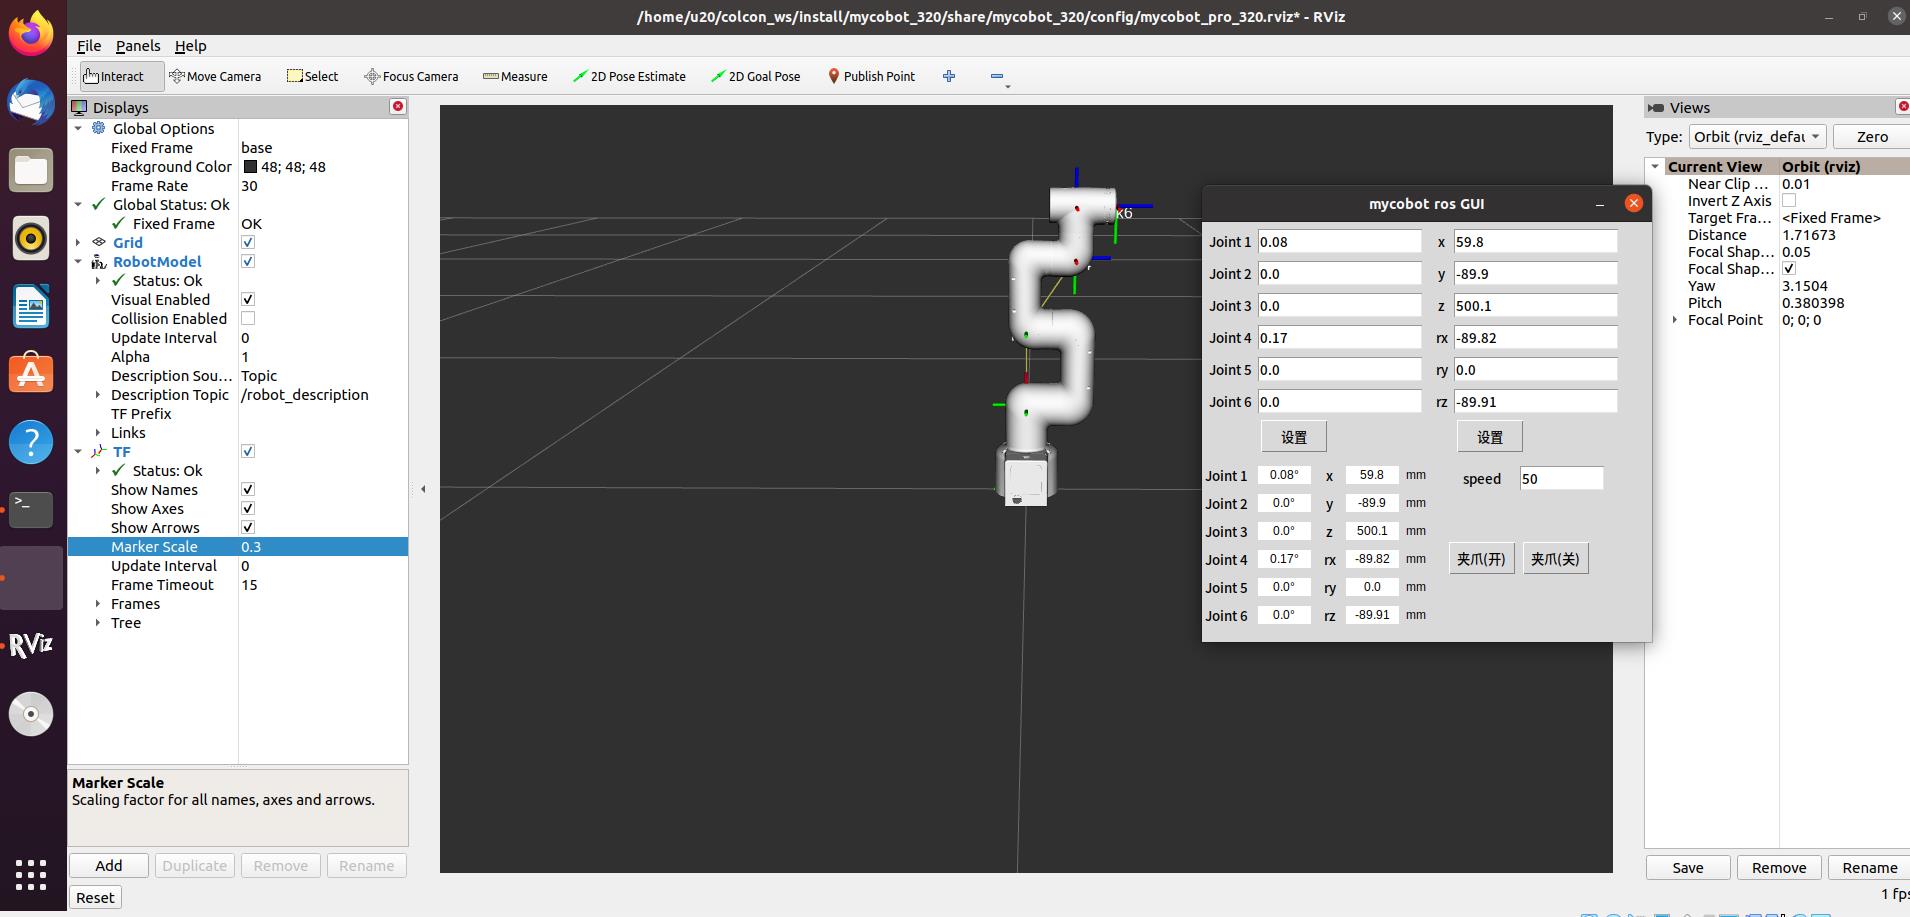Click the Focus Camera tool
The image size is (1910, 917).
point(411,76)
